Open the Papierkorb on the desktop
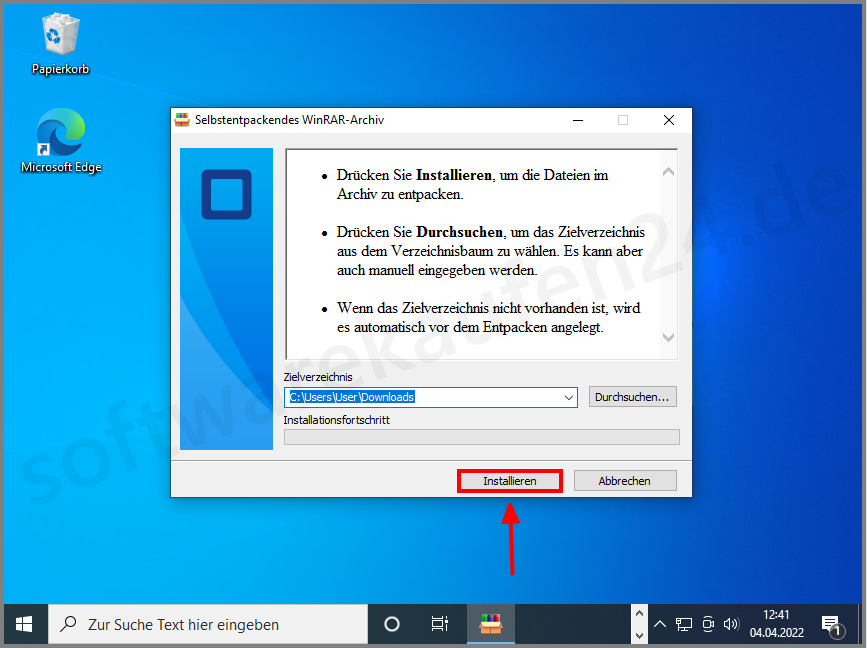The height and width of the screenshot is (648, 867). 60,35
